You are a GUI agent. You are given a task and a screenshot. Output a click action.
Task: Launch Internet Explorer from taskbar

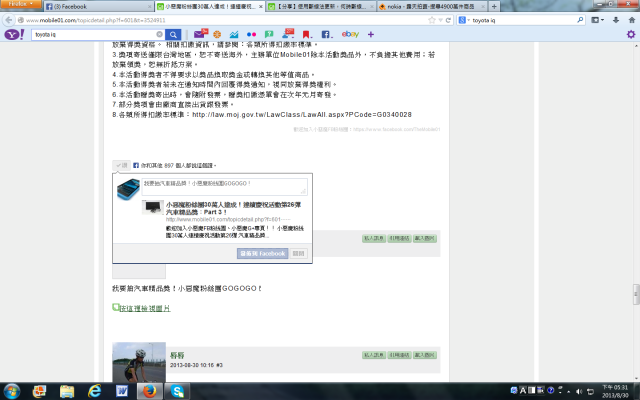point(94,391)
